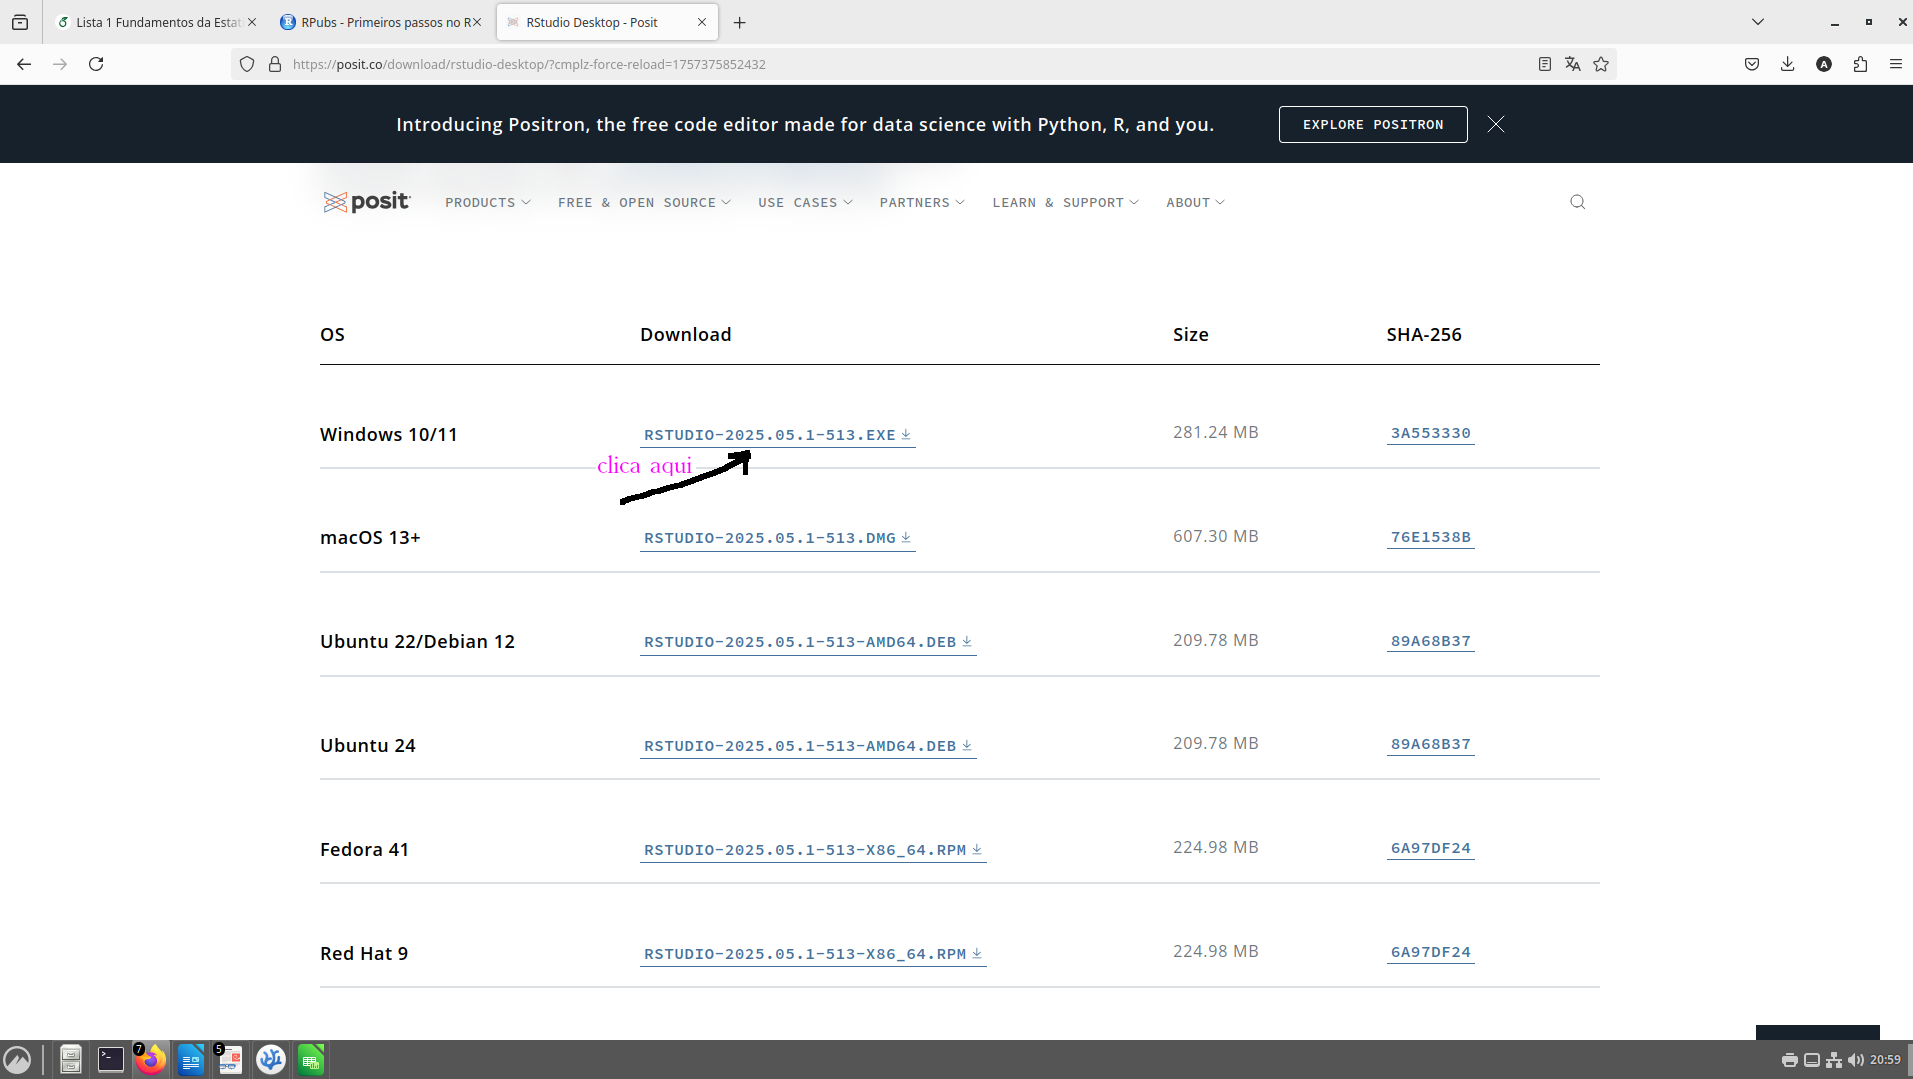Open the list all tabs chevron
The height and width of the screenshot is (1079, 1913).
pyautogui.click(x=1757, y=22)
